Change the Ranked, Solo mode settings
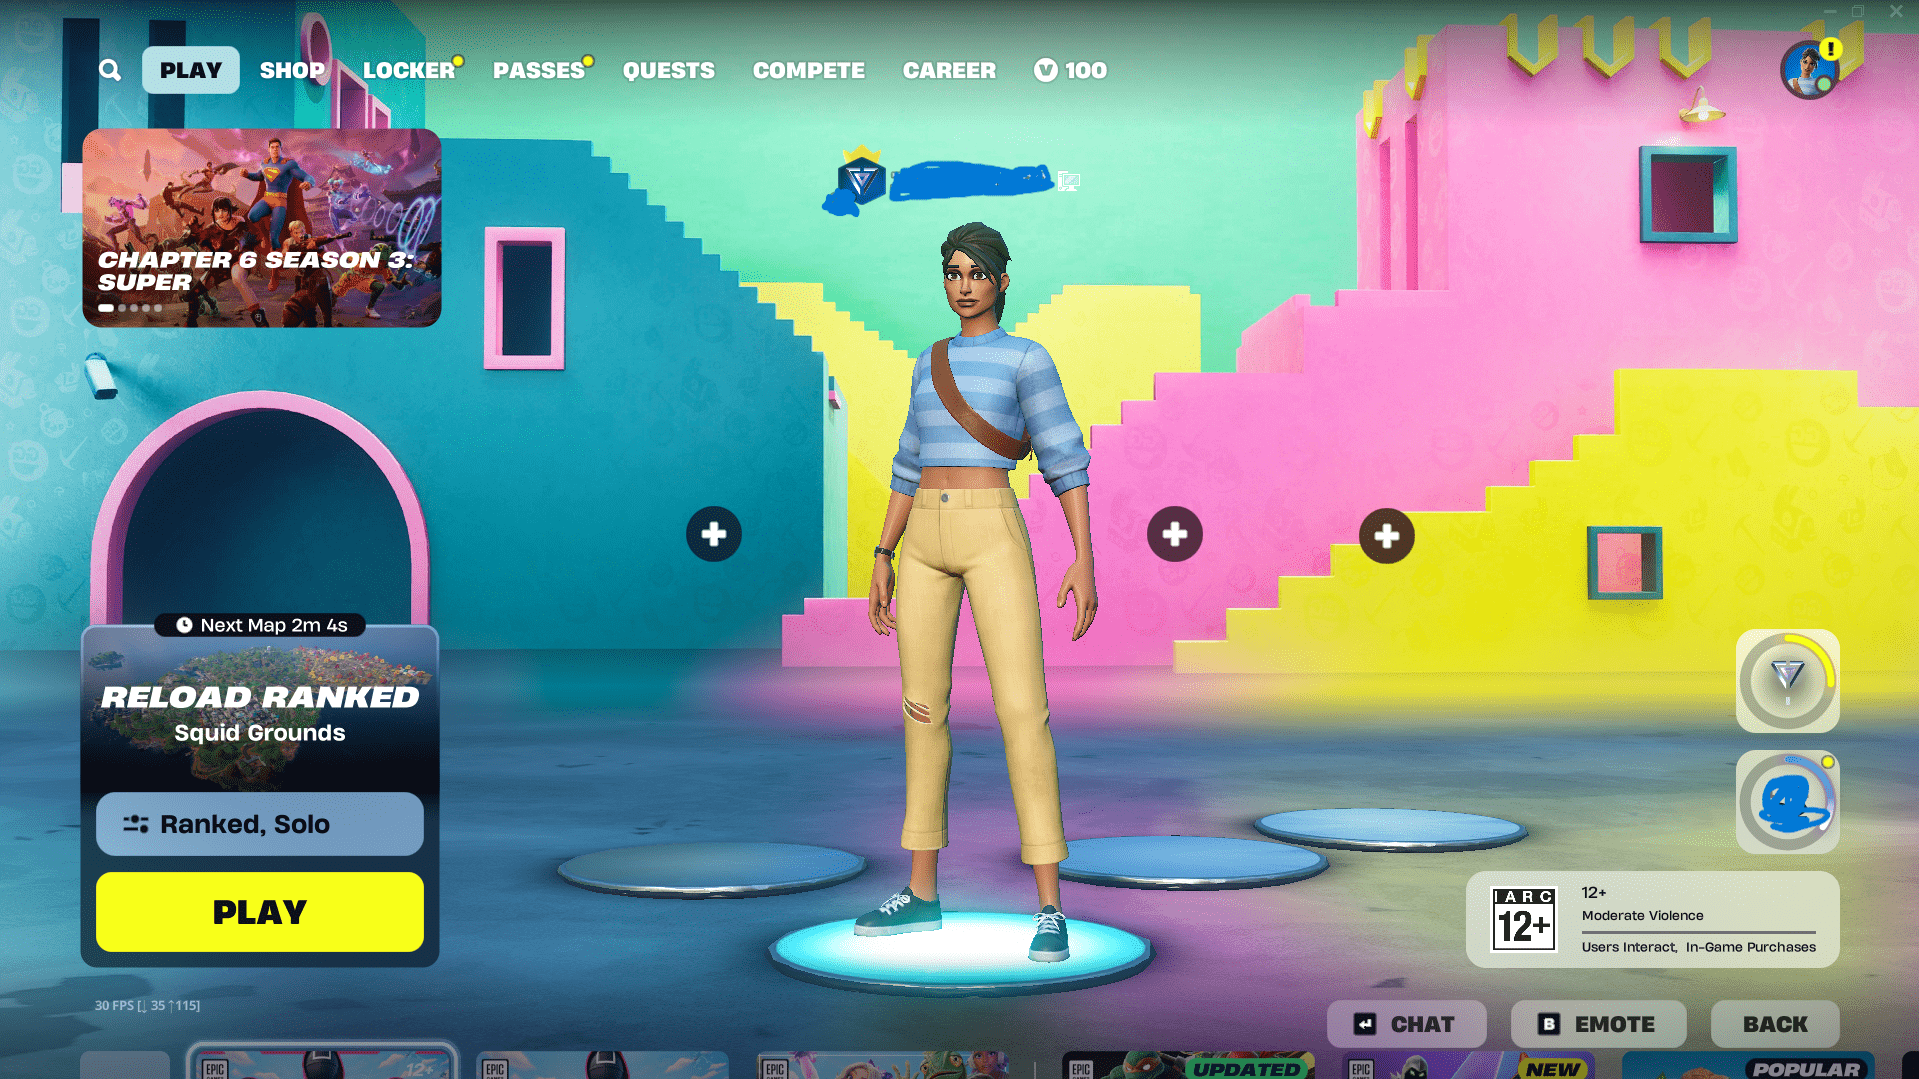 point(260,824)
